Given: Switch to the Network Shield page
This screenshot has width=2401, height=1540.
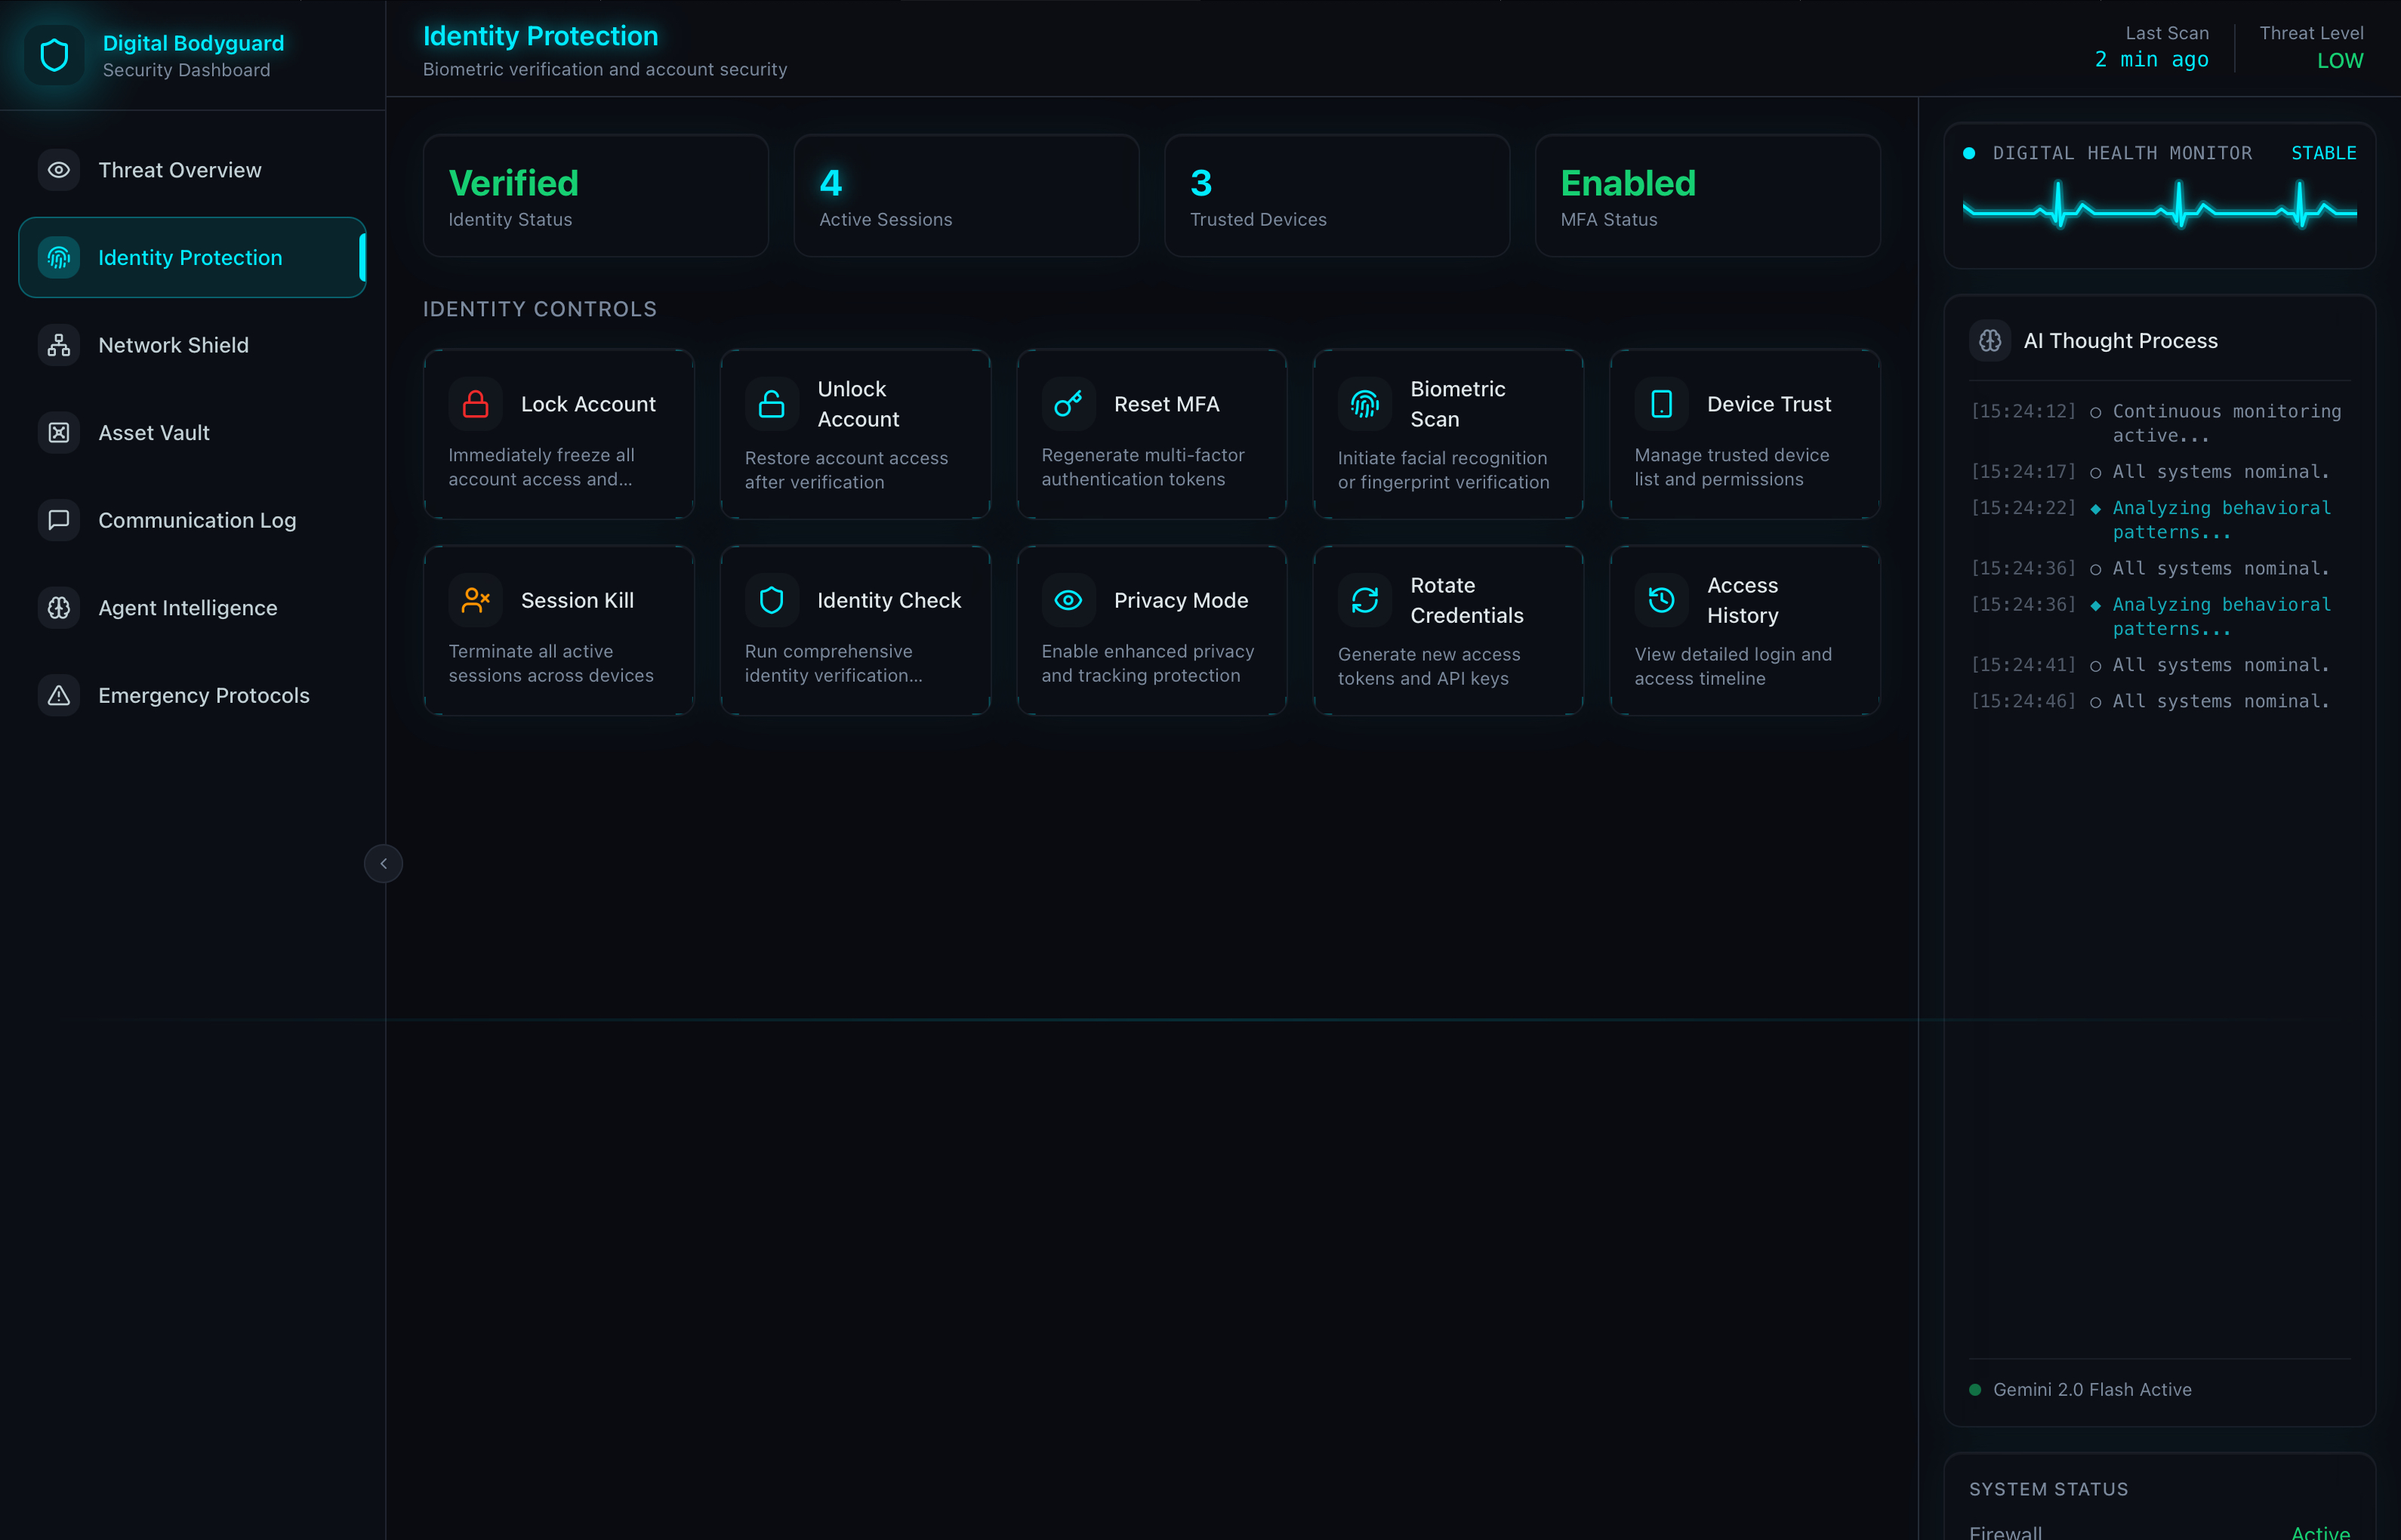Looking at the screenshot, I should pos(174,345).
